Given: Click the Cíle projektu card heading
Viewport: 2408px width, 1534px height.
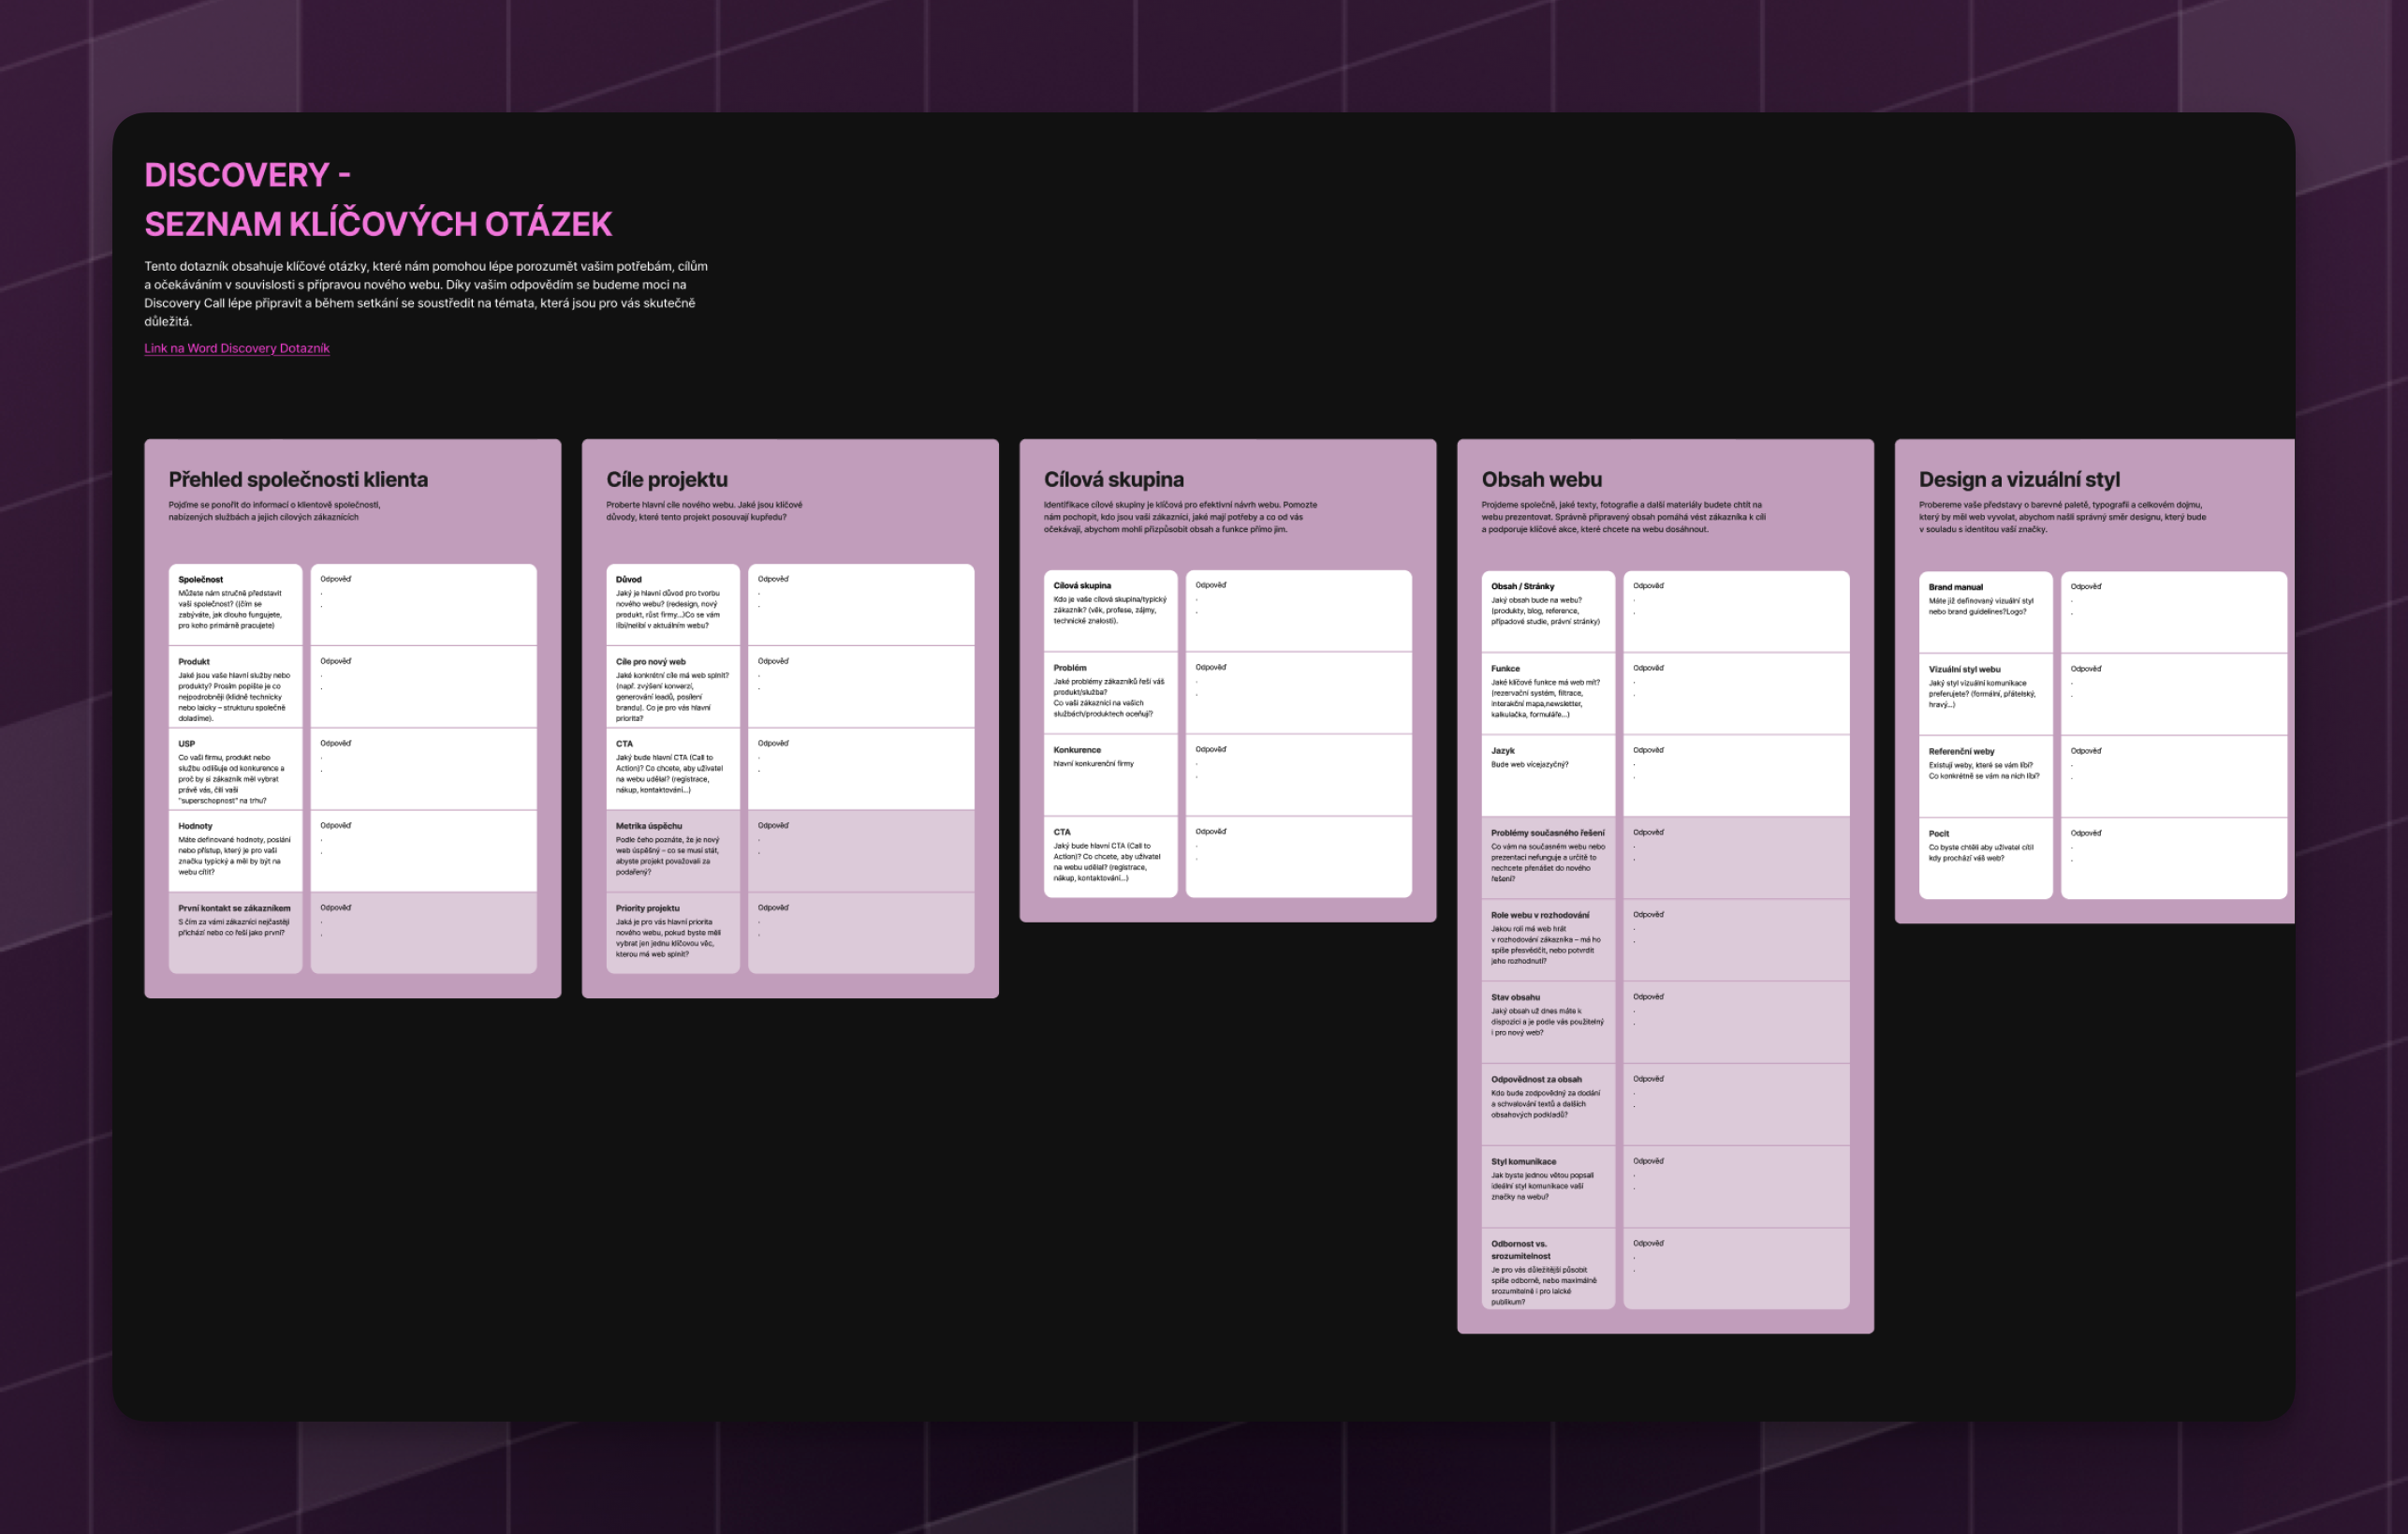Looking at the screenshot, I should (x=667, y=479).
